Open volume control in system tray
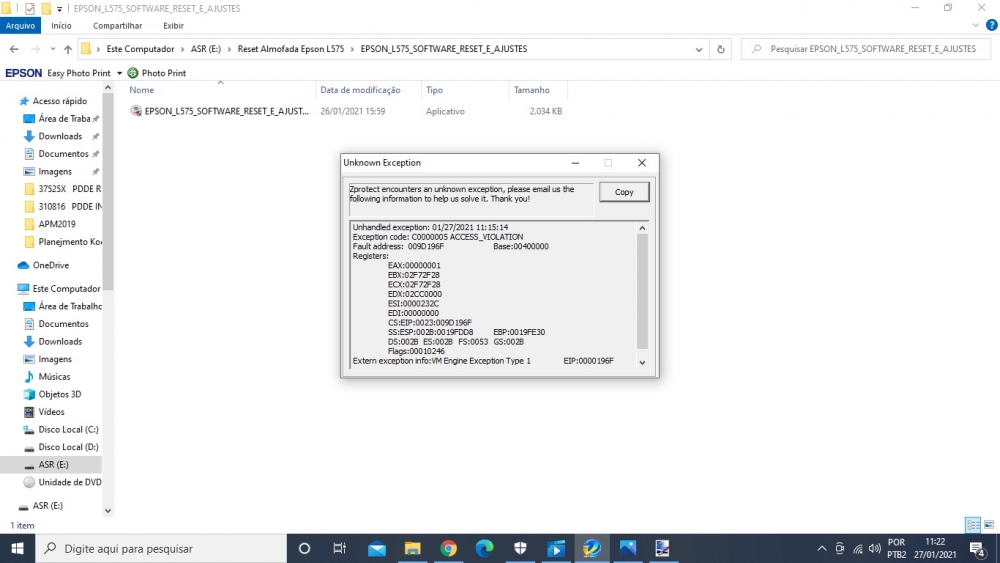 (875, 548)
